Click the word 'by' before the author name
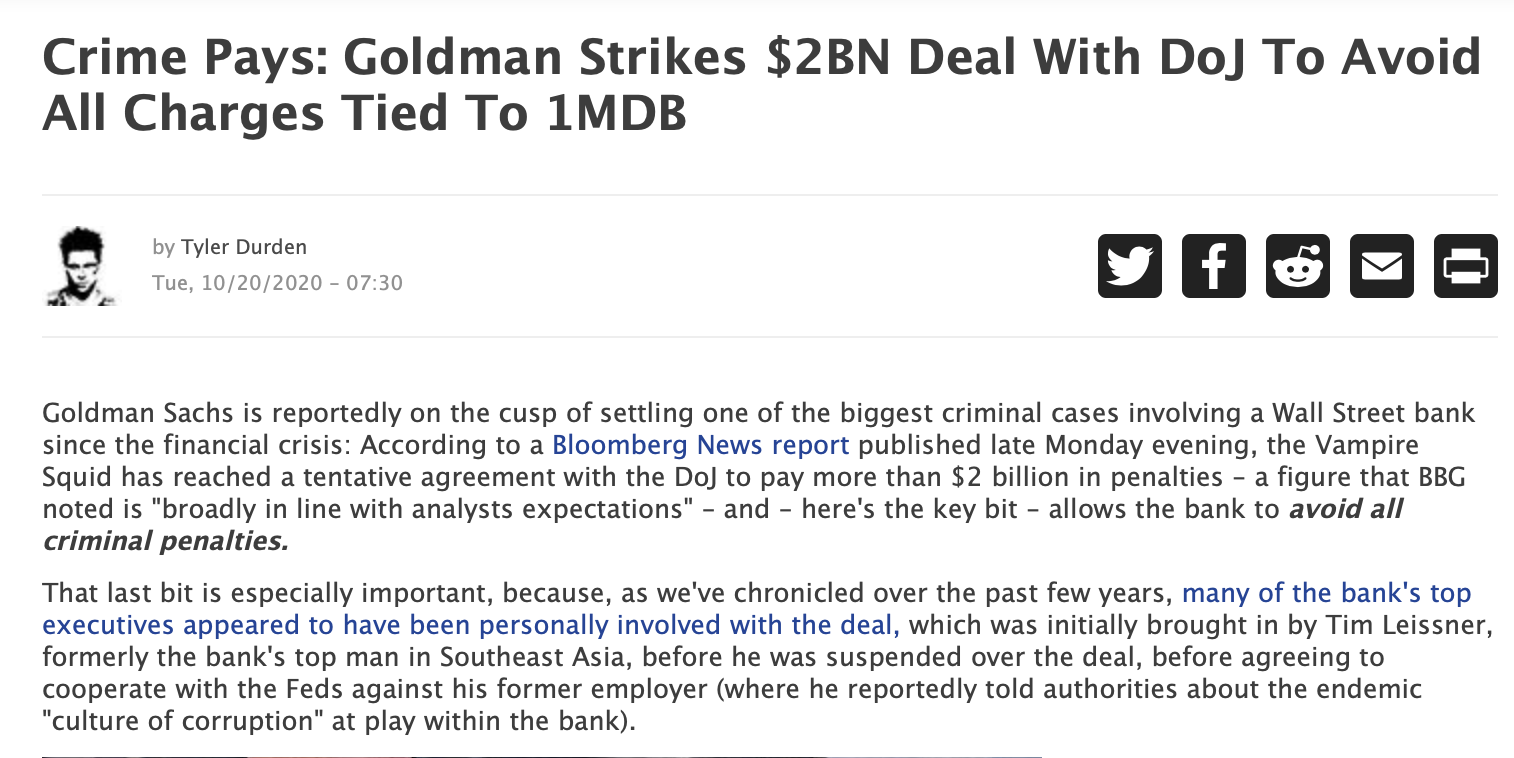This screenshot has width=1514, height=758. [163, 248]
